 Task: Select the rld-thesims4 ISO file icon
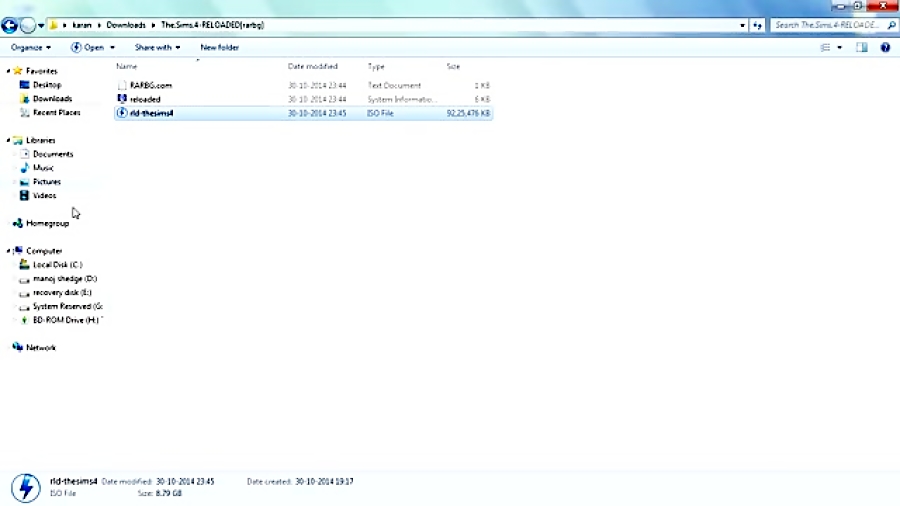[x=122, y=113]
